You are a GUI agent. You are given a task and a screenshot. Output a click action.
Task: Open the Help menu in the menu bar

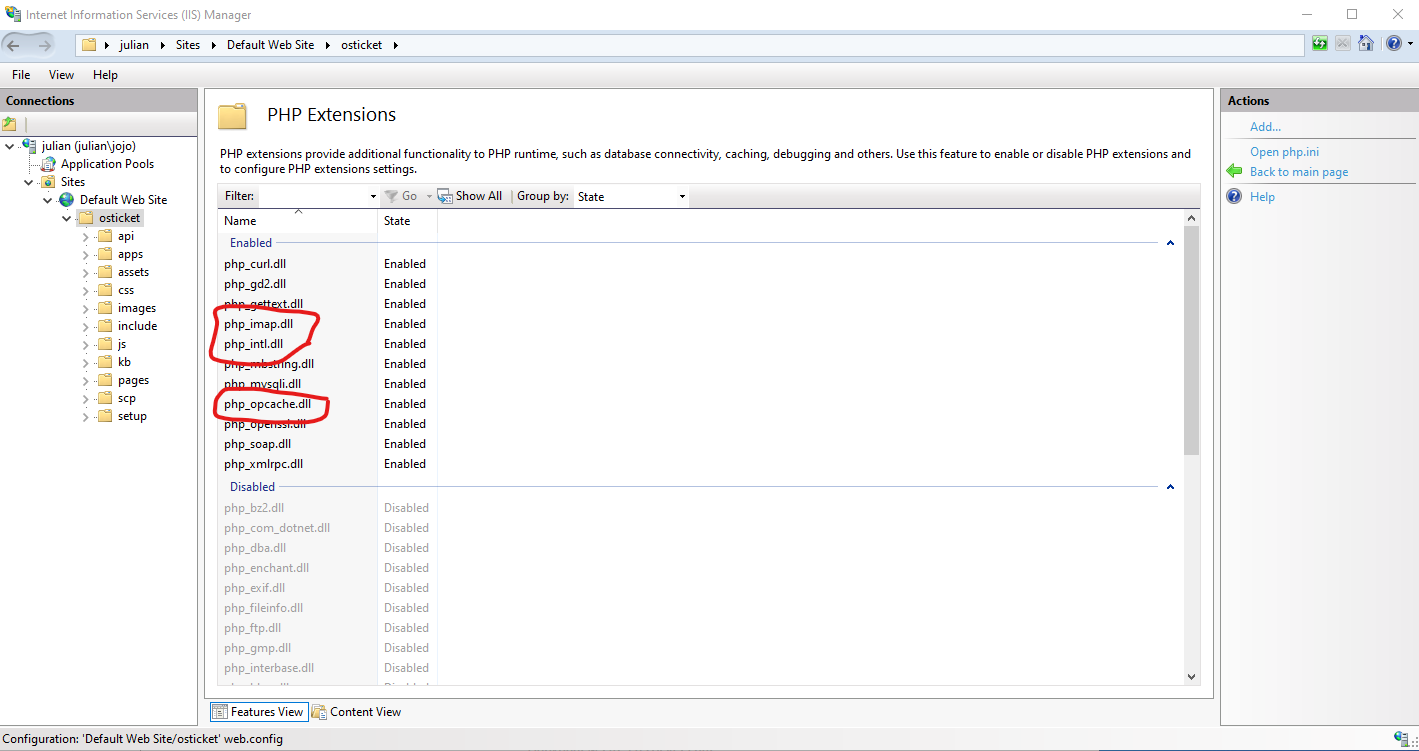point(105,75)
